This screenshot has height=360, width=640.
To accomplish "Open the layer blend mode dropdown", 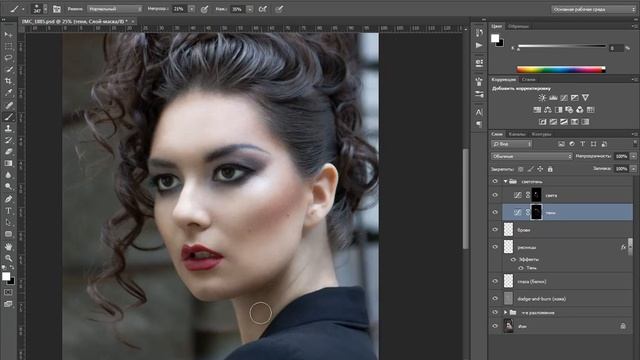I will tap(531, 156).
